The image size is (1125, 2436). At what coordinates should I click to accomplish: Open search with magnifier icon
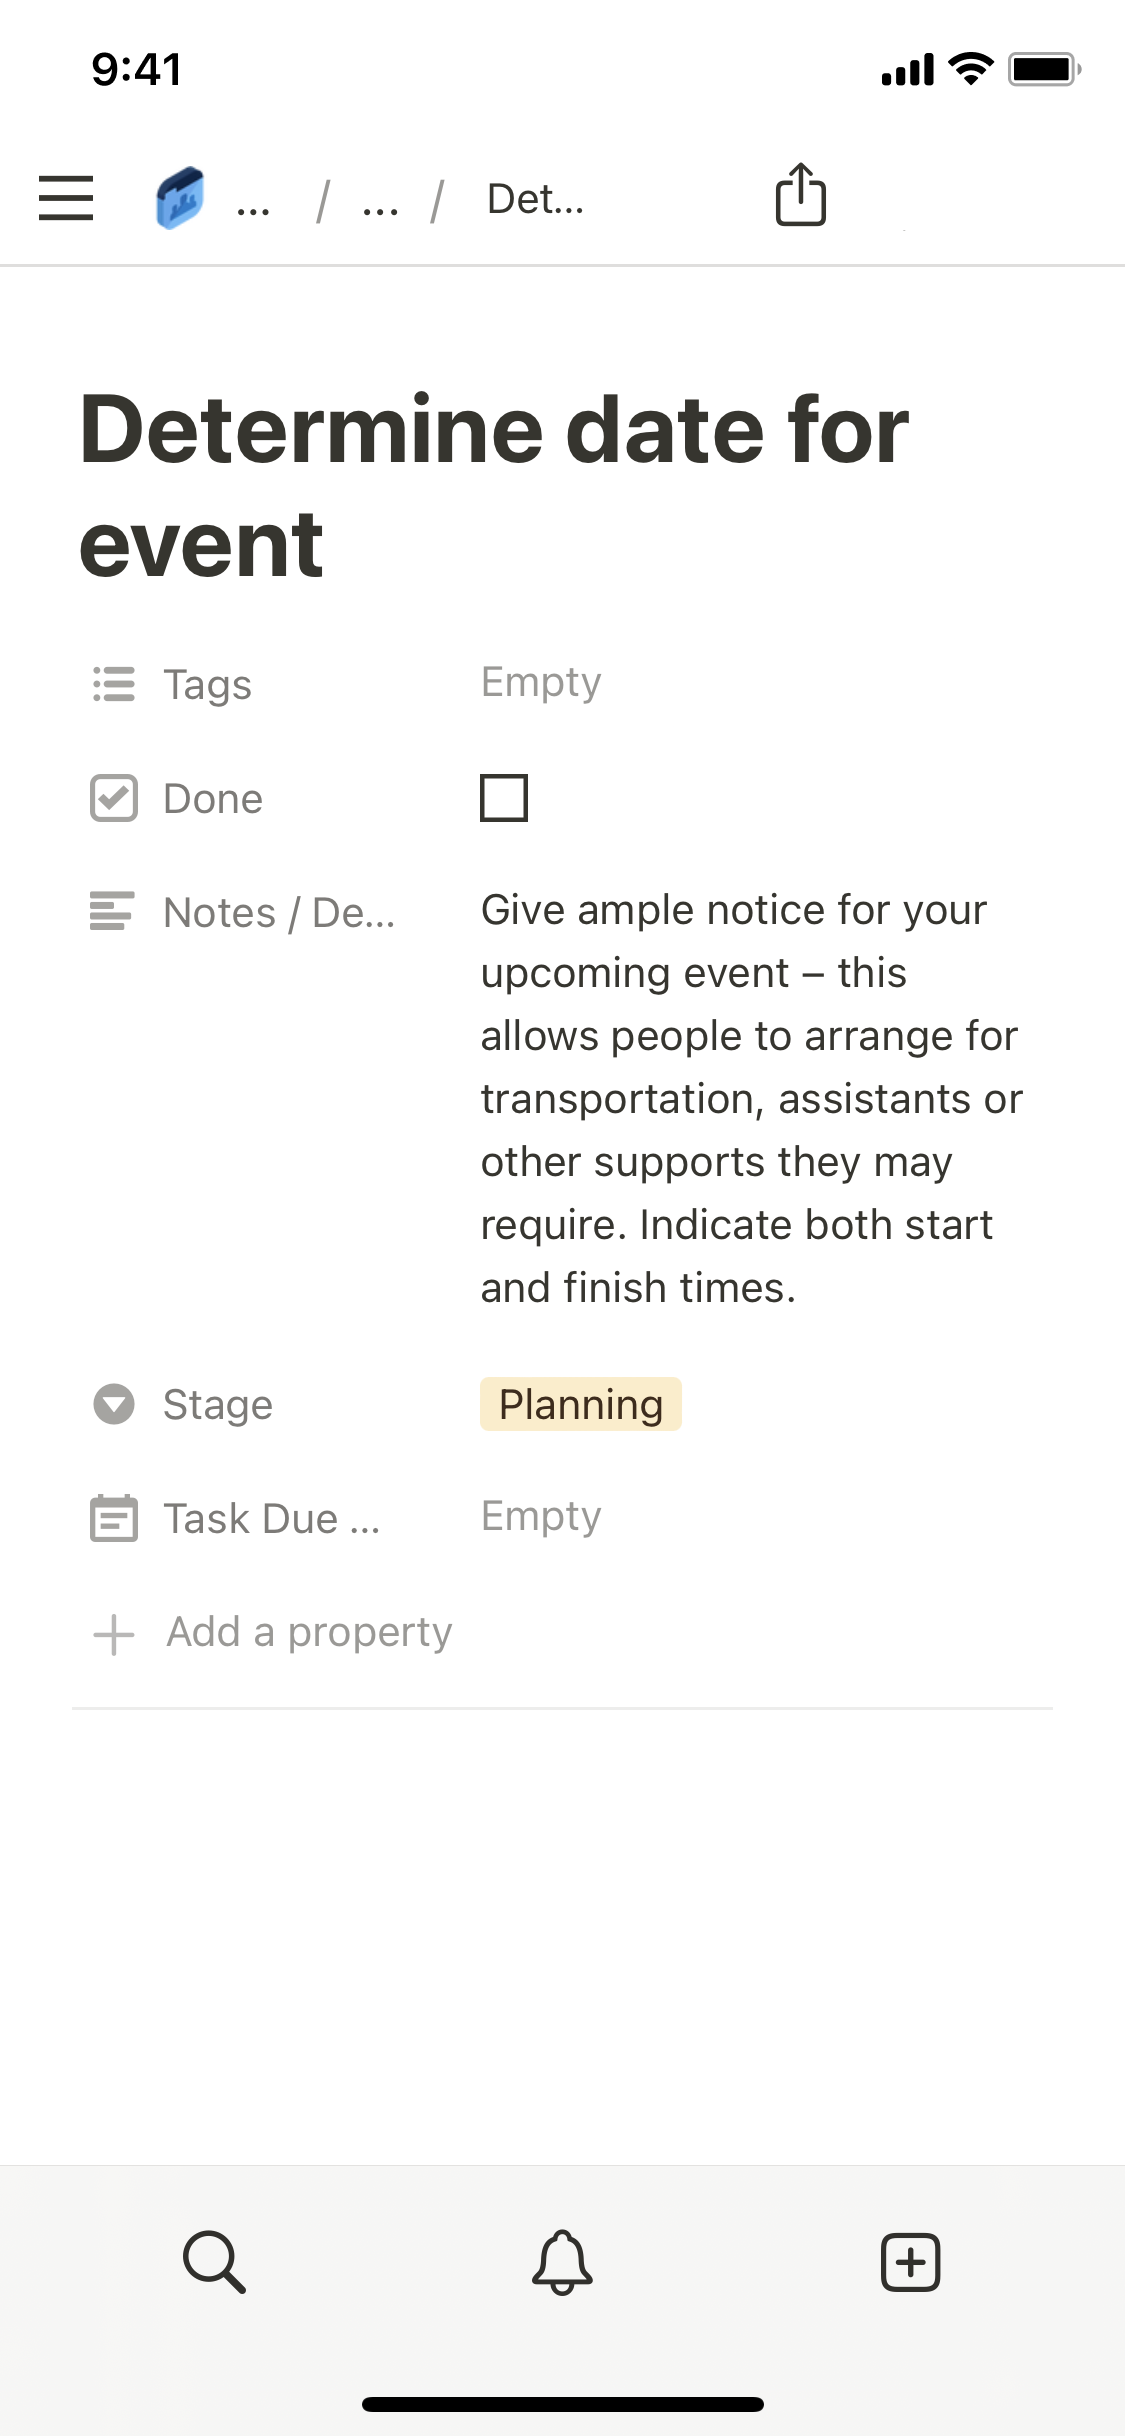214,2261
